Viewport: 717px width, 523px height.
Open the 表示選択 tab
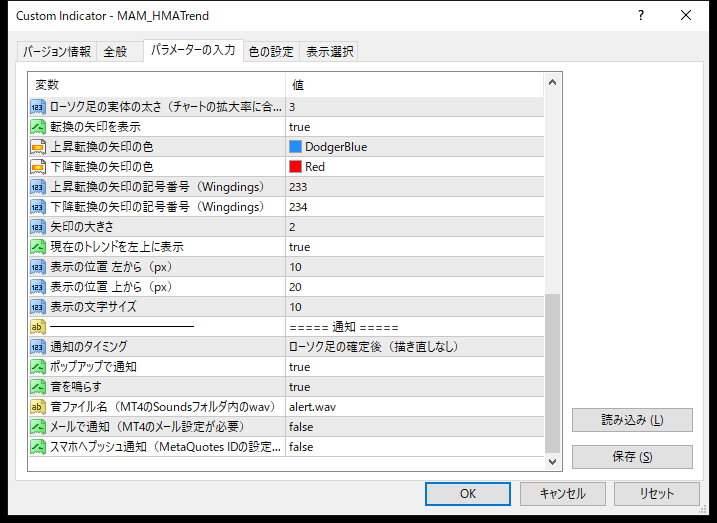pos(329,52)
